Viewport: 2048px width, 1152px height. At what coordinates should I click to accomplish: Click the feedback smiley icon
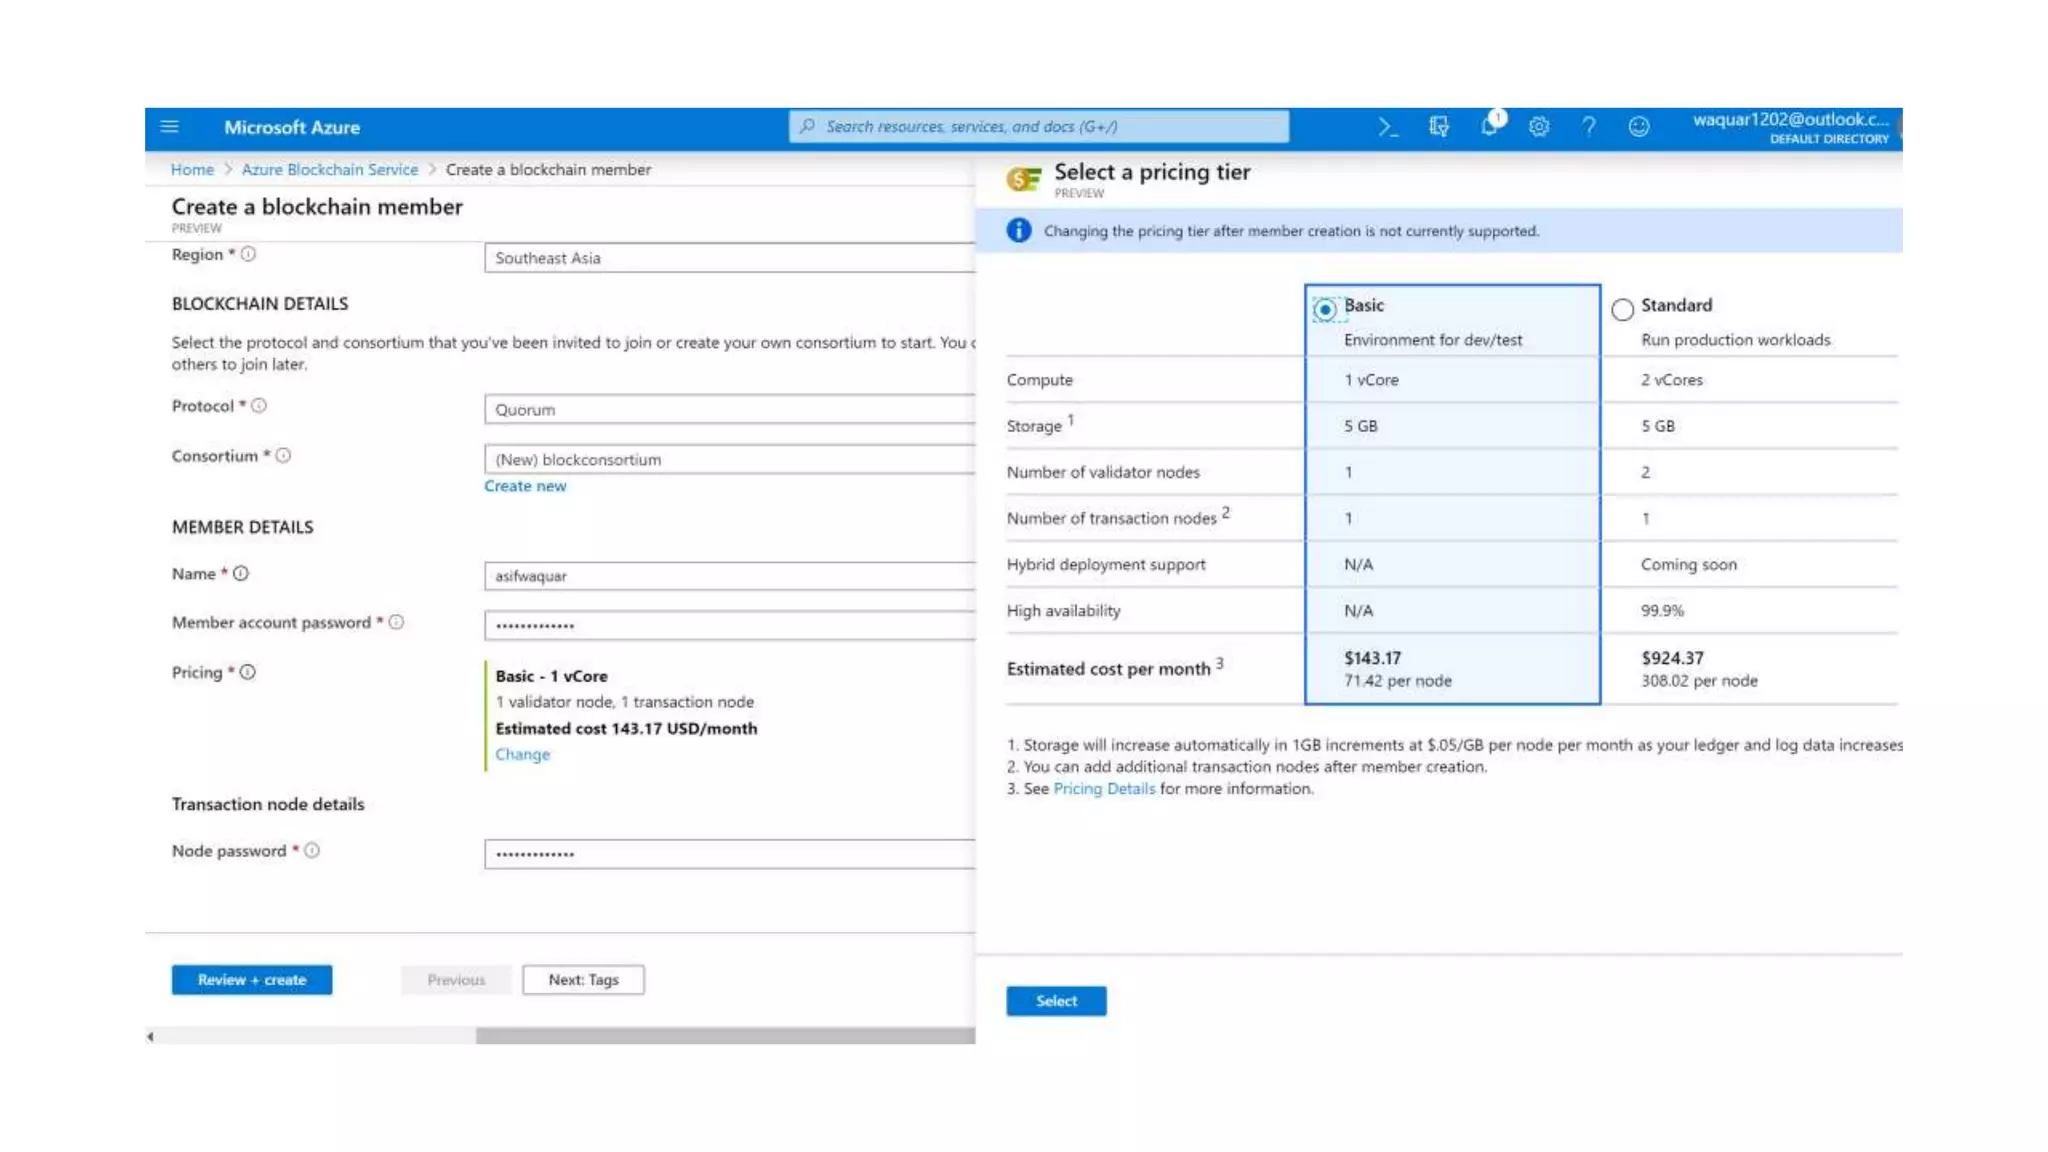point(1638,127)
